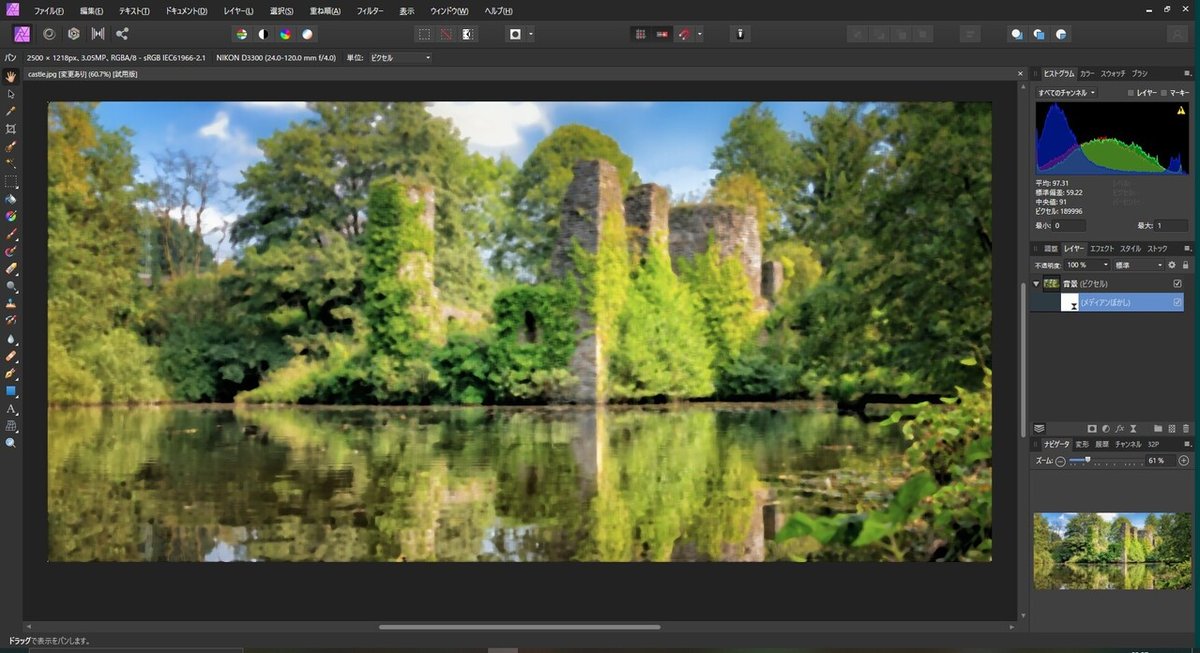Select the Zoom tool in tools panel
The image size is (1200, 653).
pos(11,442)
